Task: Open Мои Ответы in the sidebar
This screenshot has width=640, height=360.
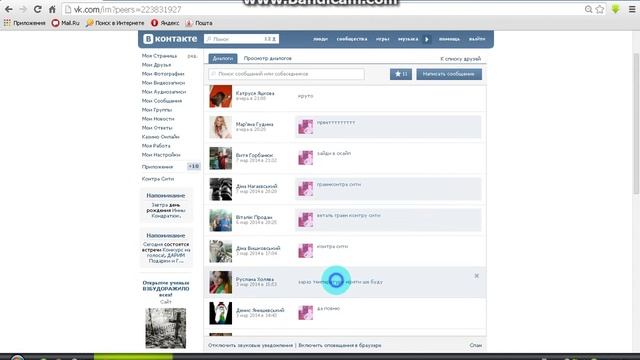Action: (x=157, y=128)
